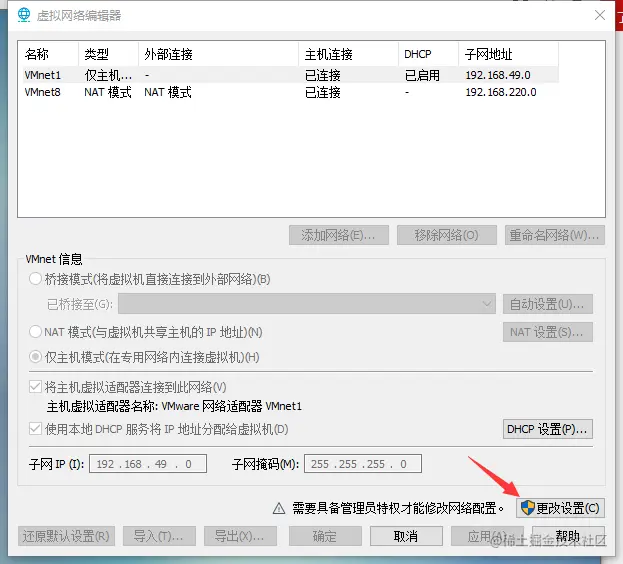
Task: Sort by the 主机连接 column header
Action: coord(348,54)
